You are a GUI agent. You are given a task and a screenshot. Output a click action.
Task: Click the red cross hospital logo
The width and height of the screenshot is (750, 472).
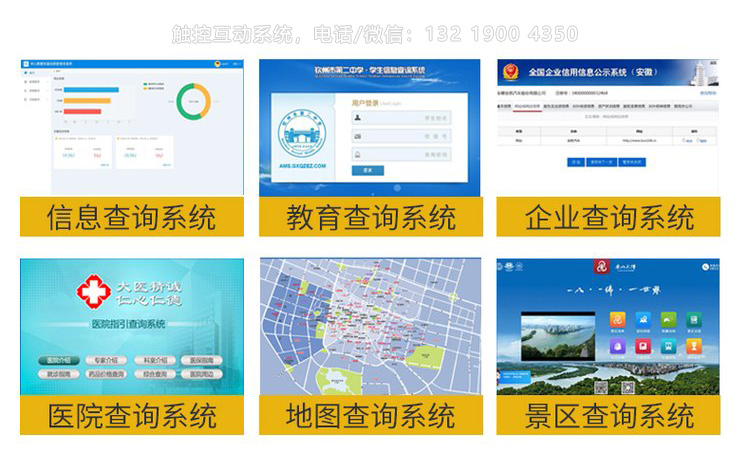tap(93, 290)
